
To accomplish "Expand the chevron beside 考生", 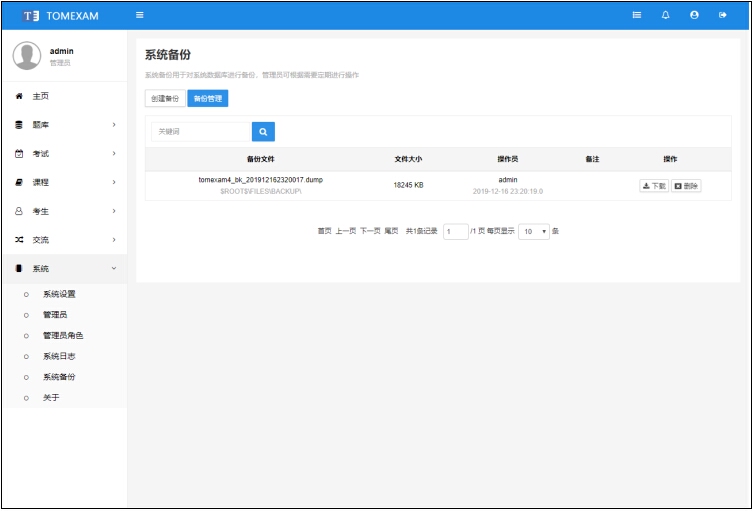I will (x=114, y=211).
